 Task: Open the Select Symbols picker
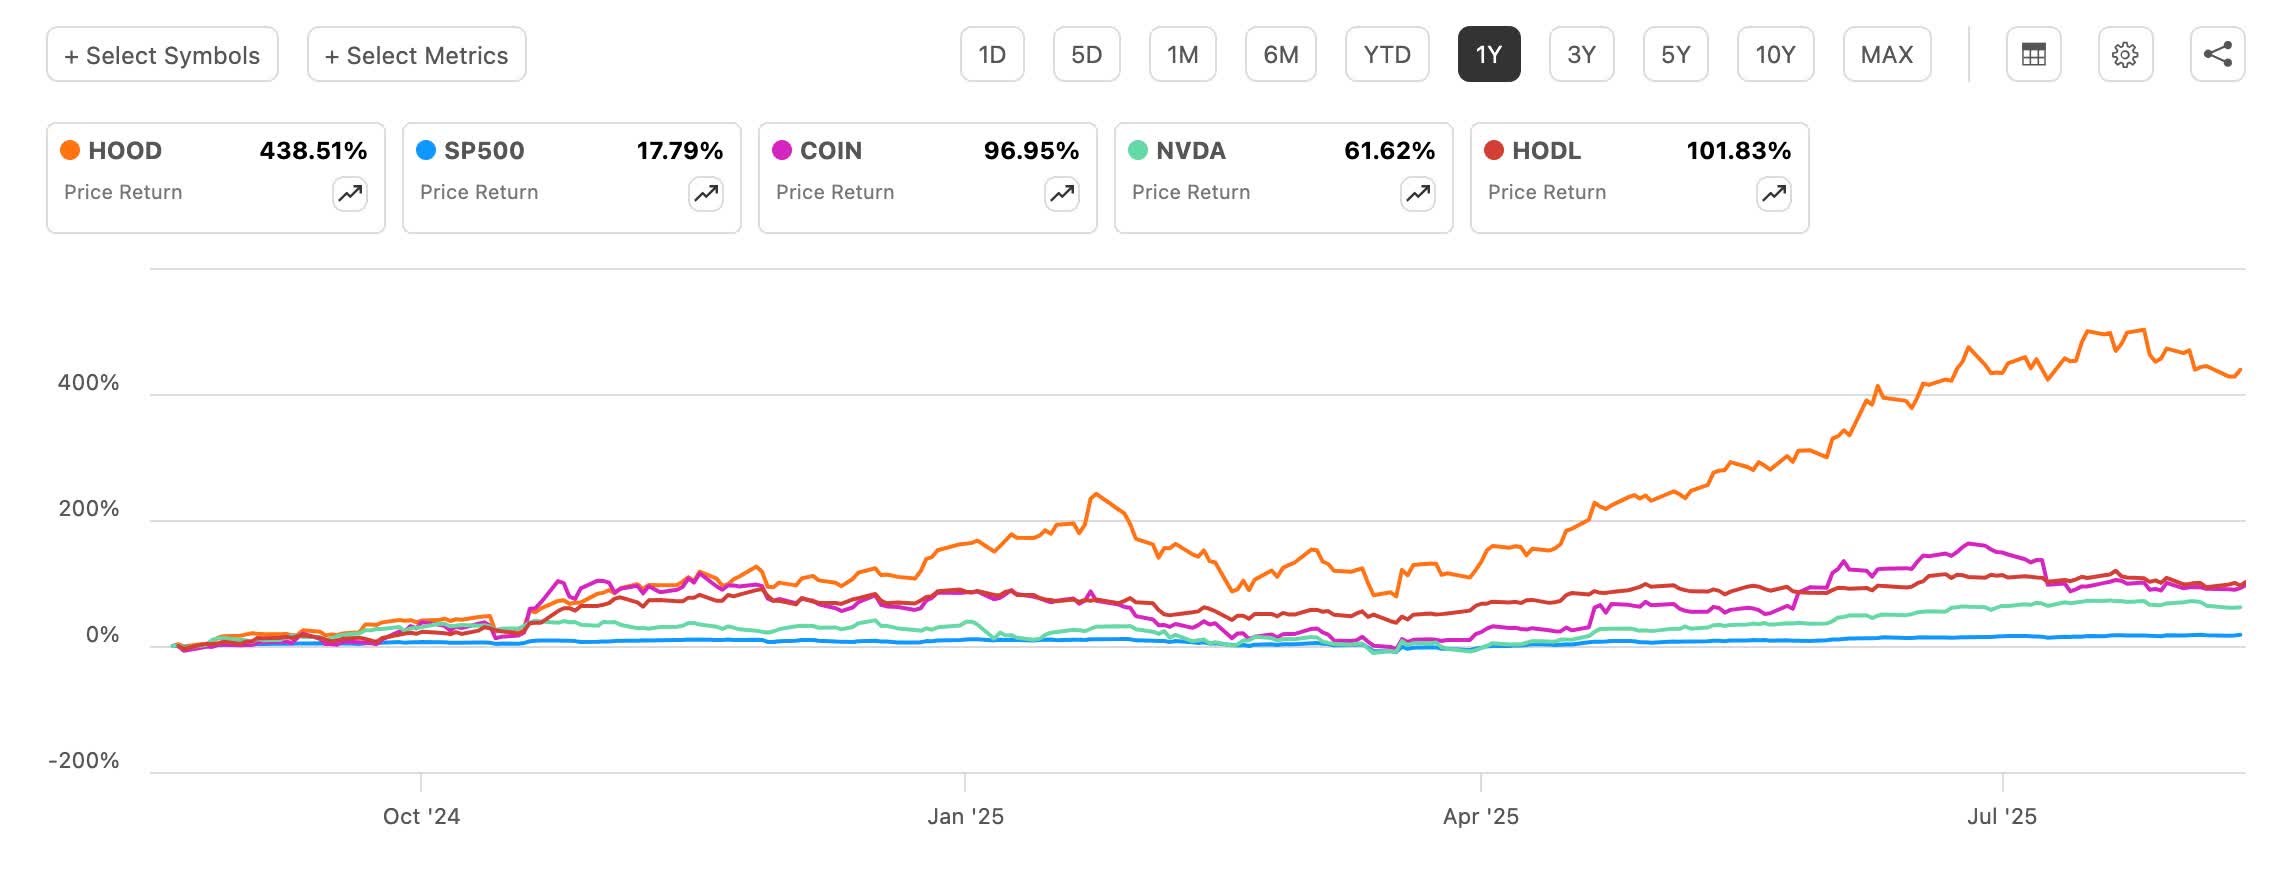[161, 55]
